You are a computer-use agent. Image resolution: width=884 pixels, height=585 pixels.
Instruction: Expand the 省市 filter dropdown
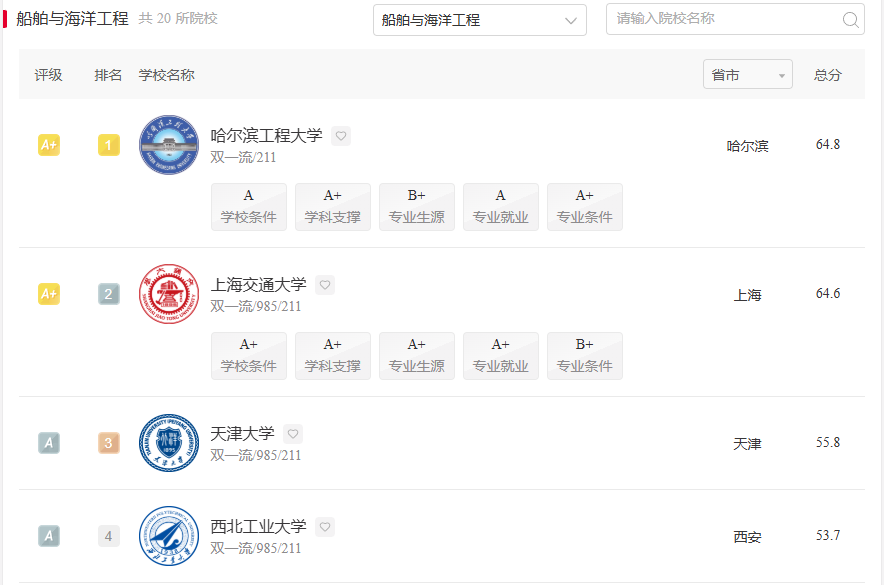click(747, 73)
